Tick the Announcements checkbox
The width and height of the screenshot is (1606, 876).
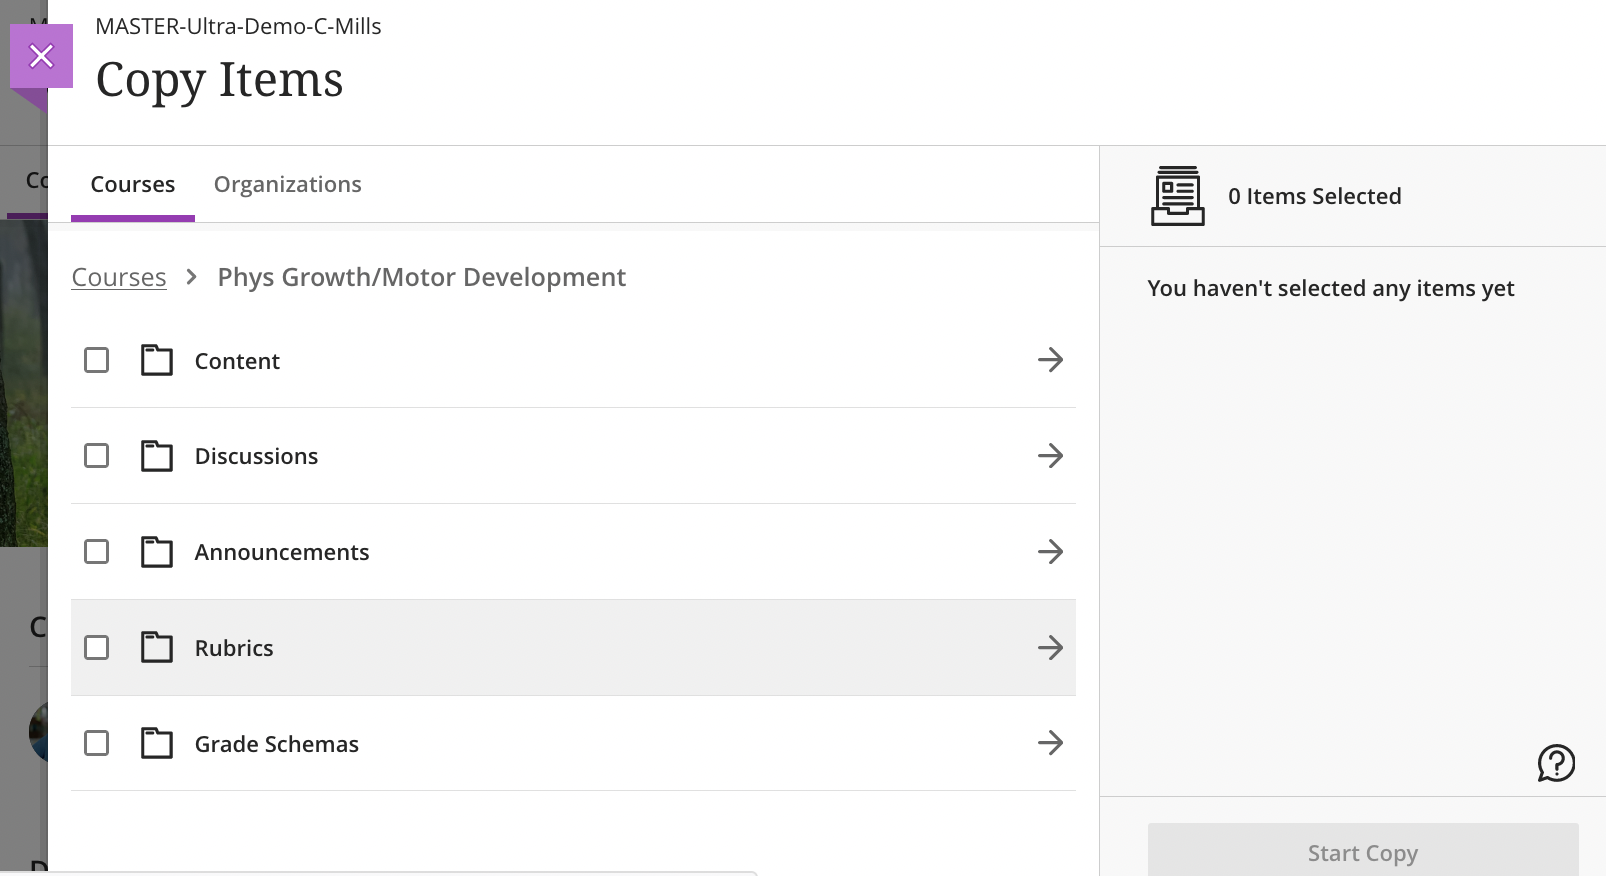click(x=97, y=552)
